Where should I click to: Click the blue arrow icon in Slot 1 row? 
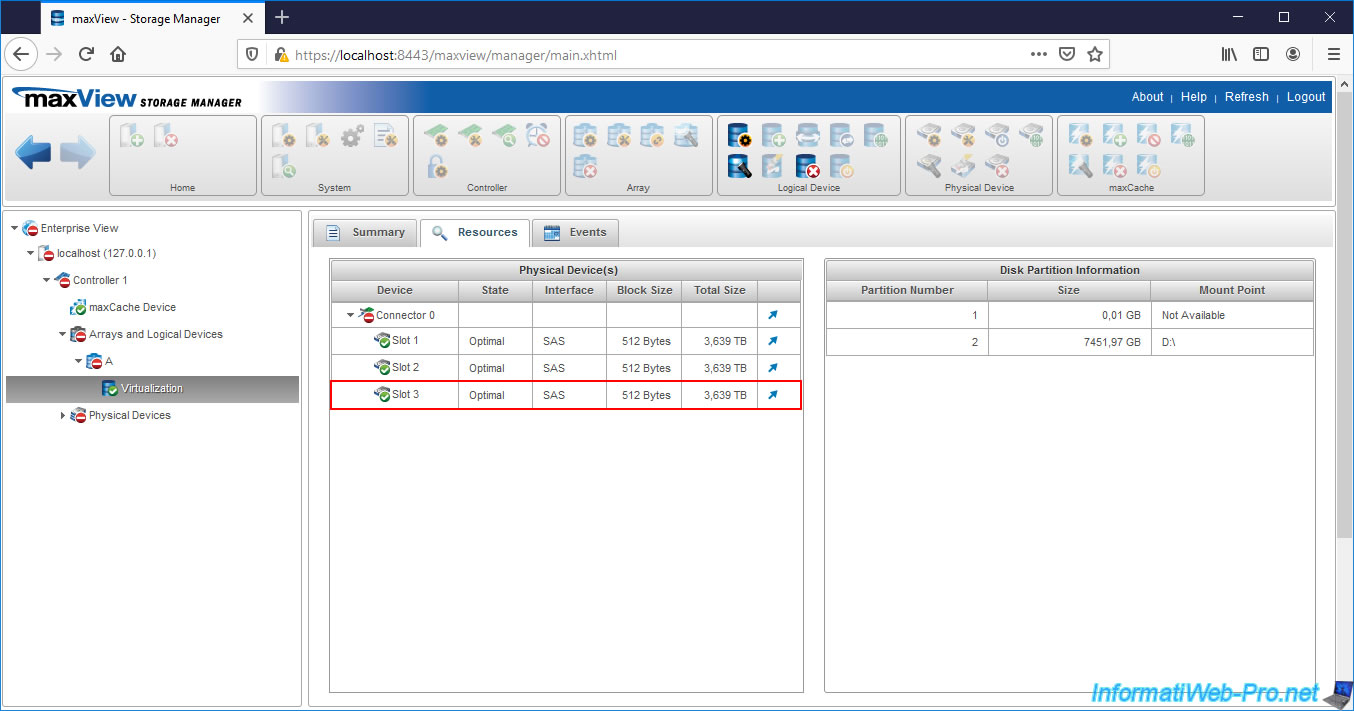point(772,341)
